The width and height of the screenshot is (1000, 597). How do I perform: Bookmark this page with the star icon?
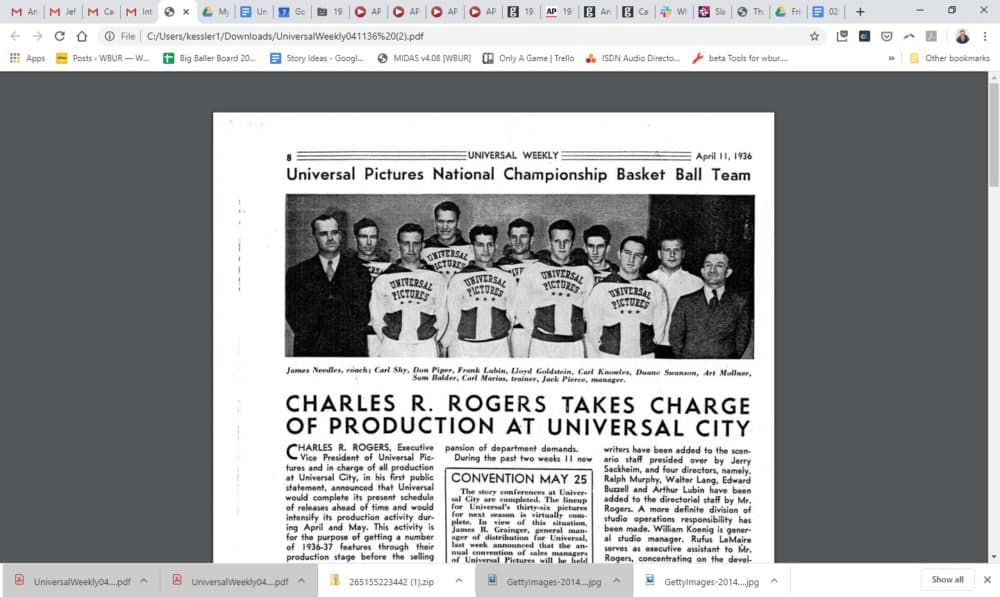coord(814,36)
